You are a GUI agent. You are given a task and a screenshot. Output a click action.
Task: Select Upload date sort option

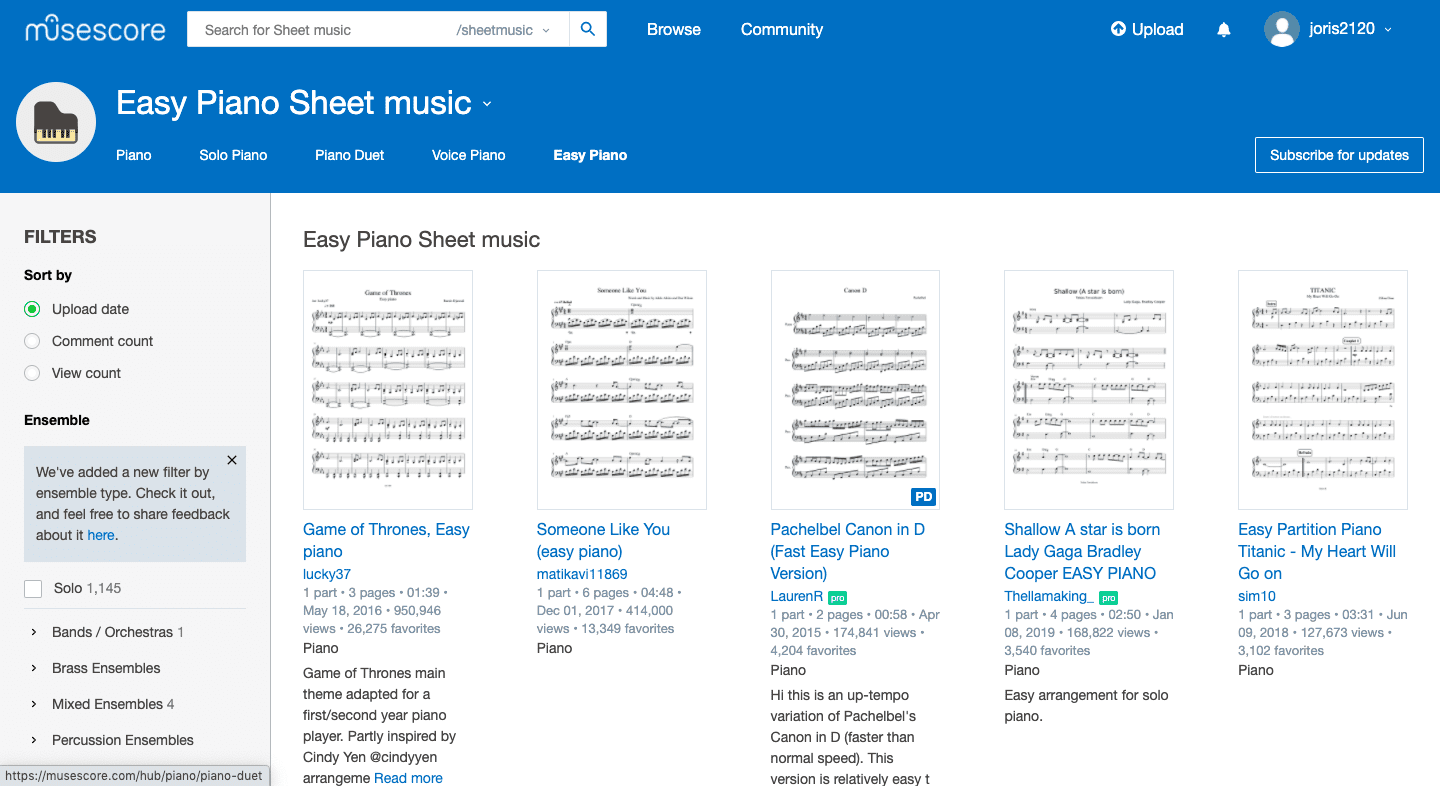pos(32,309)
